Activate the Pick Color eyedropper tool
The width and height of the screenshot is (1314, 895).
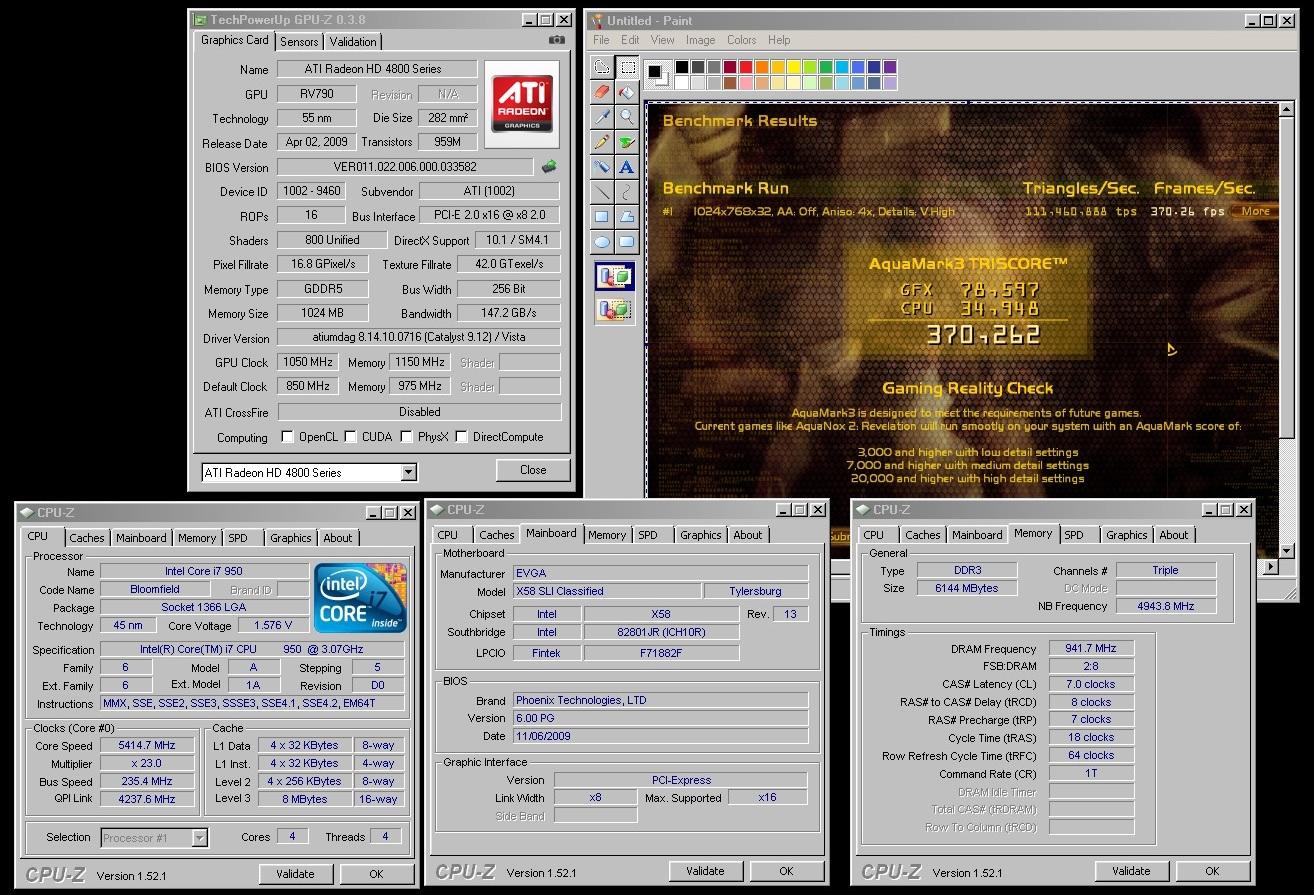pyautogui.click(x=602, y=117)
